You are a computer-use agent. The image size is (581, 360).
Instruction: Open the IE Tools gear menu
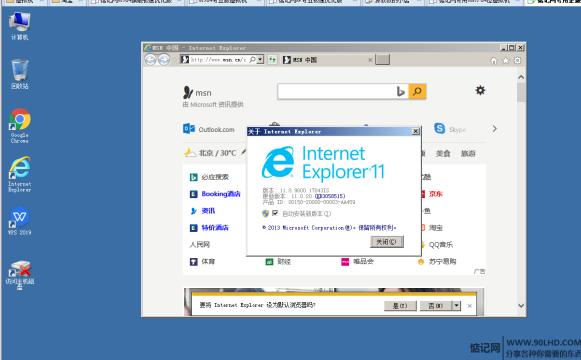point(518,60)
